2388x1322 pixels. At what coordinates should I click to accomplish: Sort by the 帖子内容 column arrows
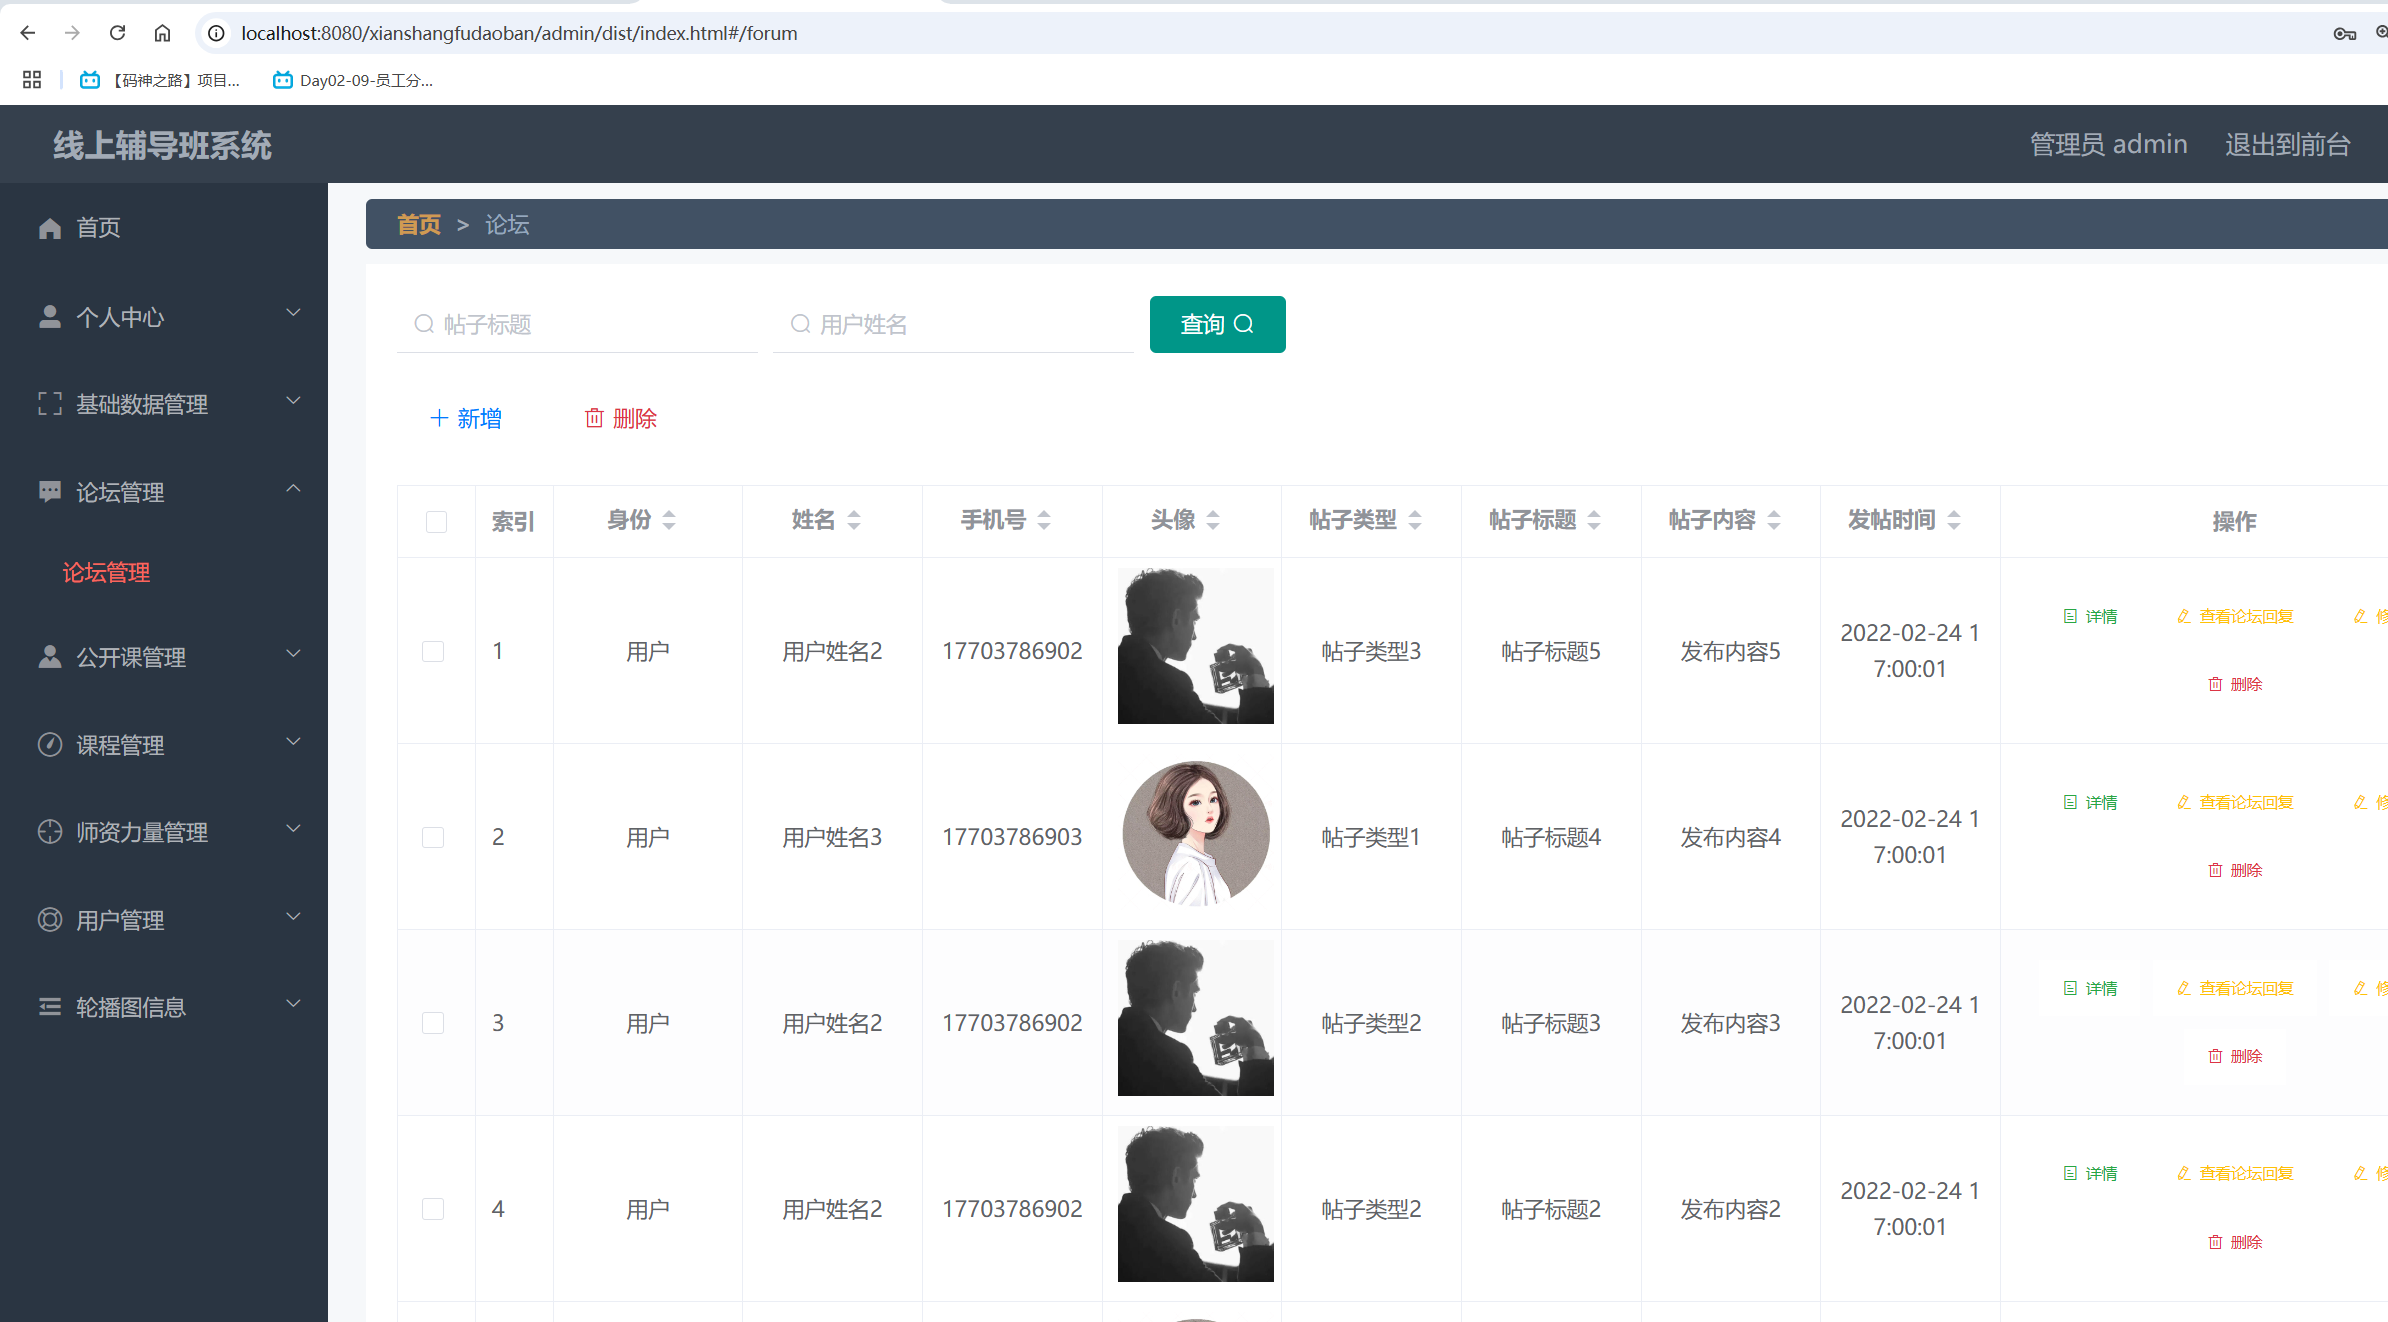[1774, 520]
